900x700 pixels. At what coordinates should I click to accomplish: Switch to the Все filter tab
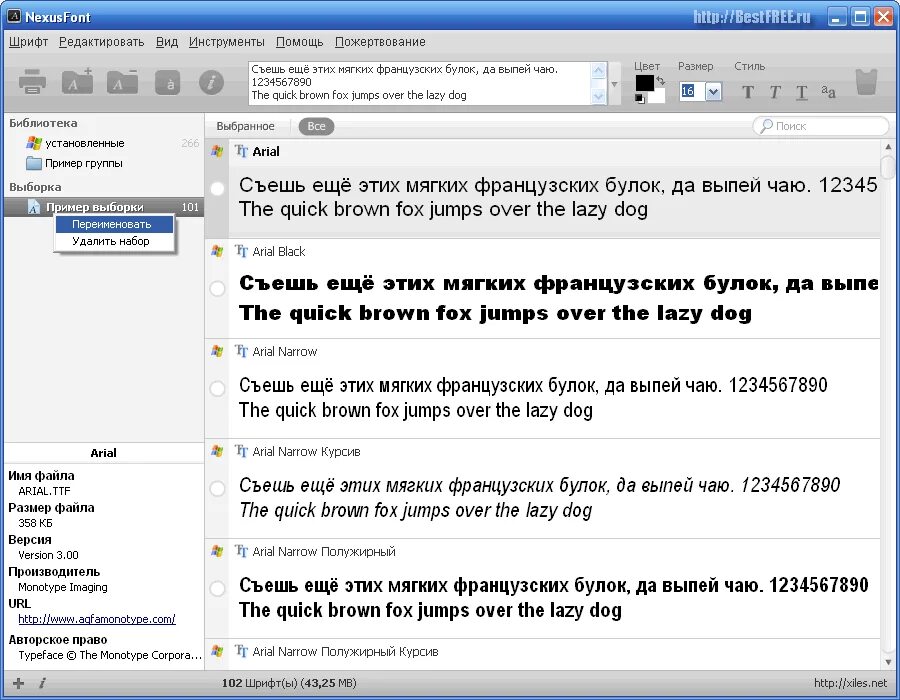click(316, 126)
